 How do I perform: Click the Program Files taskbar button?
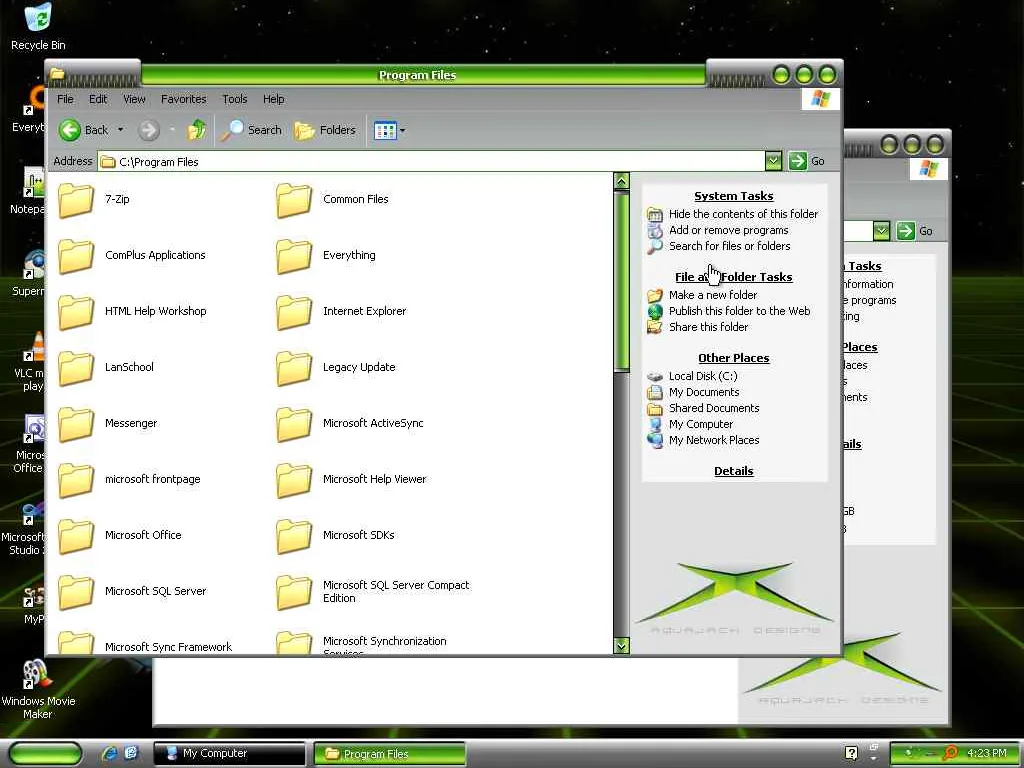click(x=389, y=754)
